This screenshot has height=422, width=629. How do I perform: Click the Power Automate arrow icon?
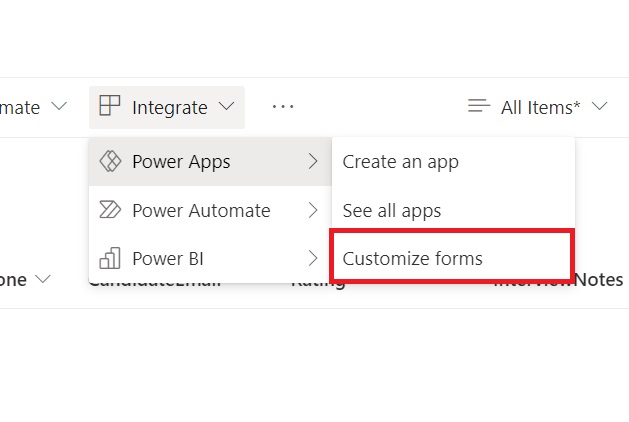click(x=110, y=210)
